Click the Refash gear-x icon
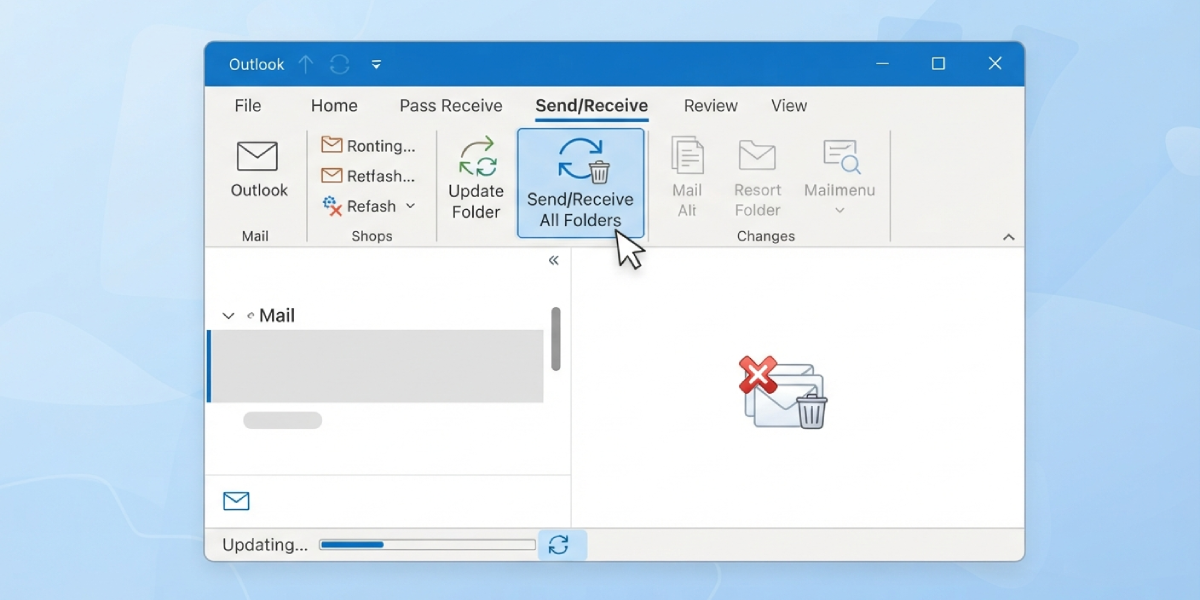This screenshot has width=1200, height=600. point(332,206)
